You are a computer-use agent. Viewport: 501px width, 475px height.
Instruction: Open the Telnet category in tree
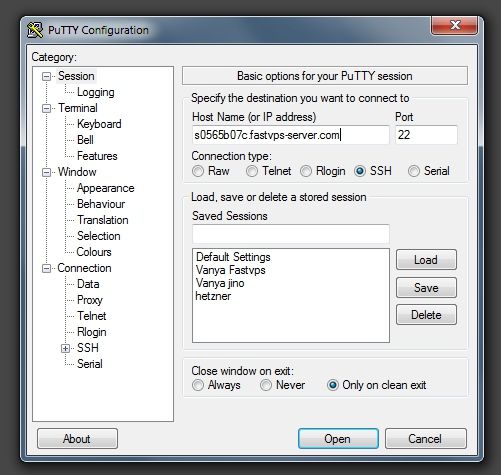point(92,316)
